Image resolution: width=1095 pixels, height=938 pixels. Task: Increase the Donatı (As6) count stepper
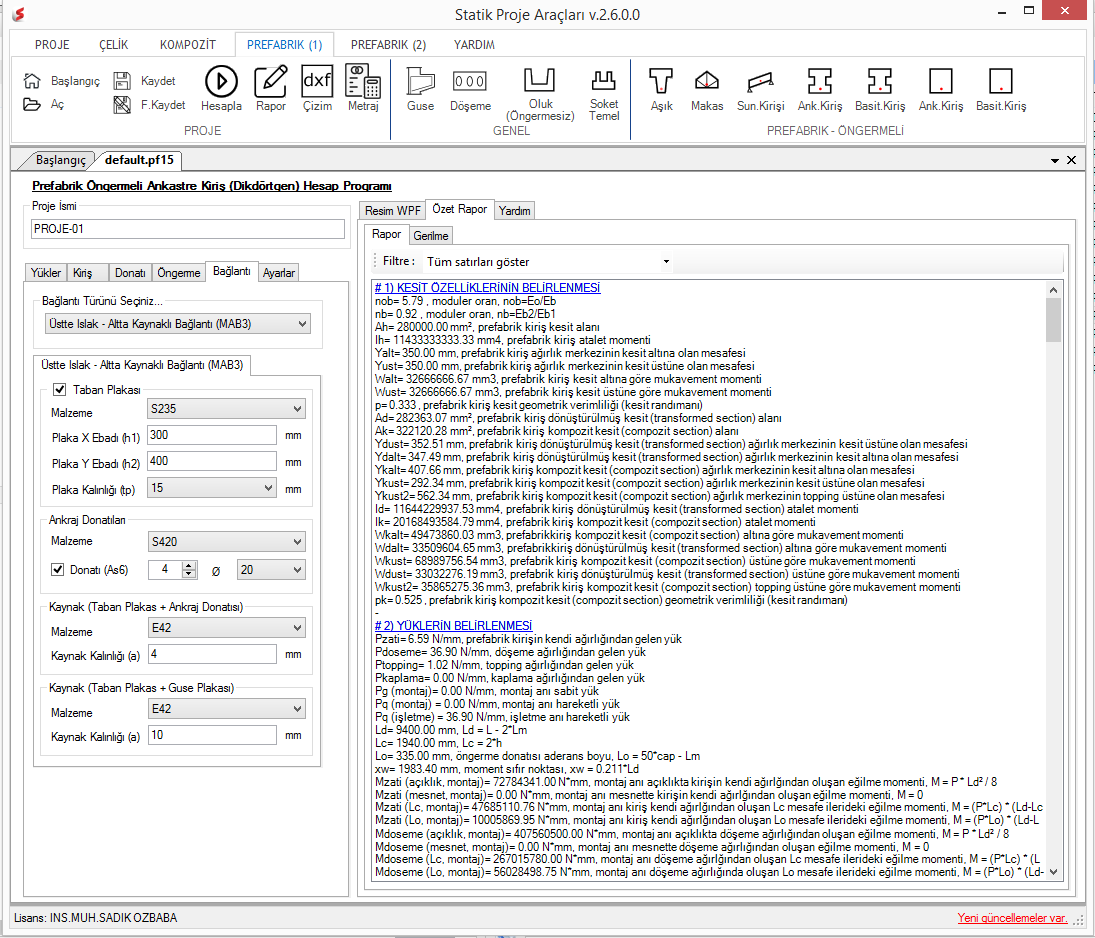(x=189, y=565)
